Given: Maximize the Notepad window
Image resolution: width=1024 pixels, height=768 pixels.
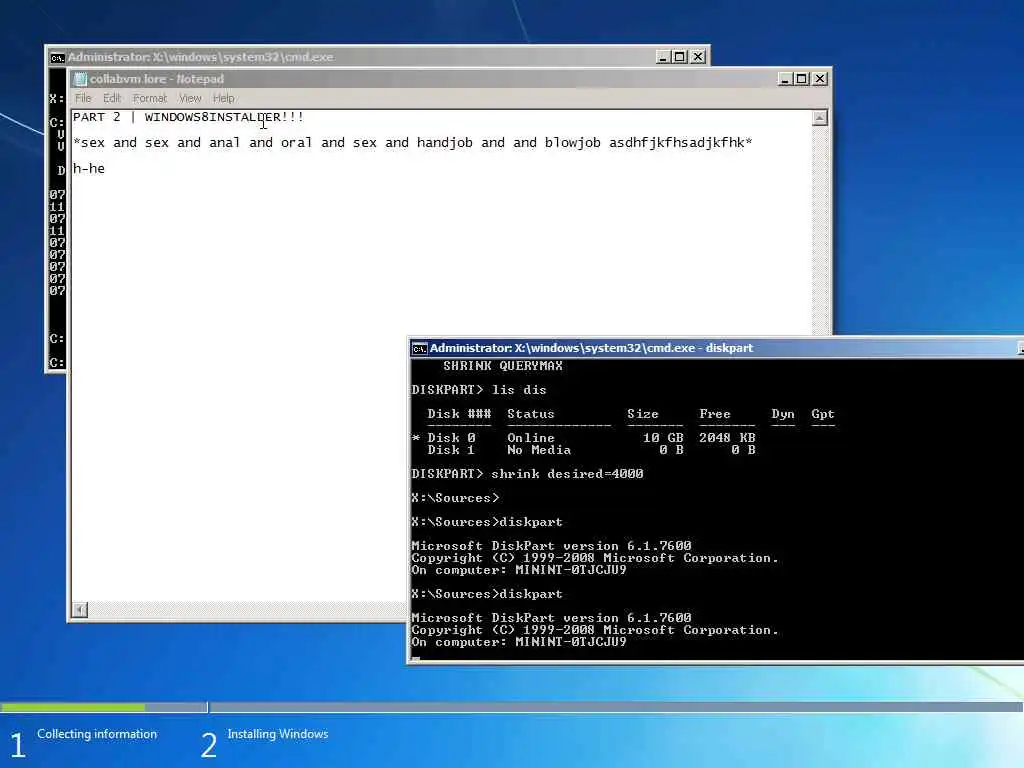Looking at the screenshot, I should tap(802, 79).
